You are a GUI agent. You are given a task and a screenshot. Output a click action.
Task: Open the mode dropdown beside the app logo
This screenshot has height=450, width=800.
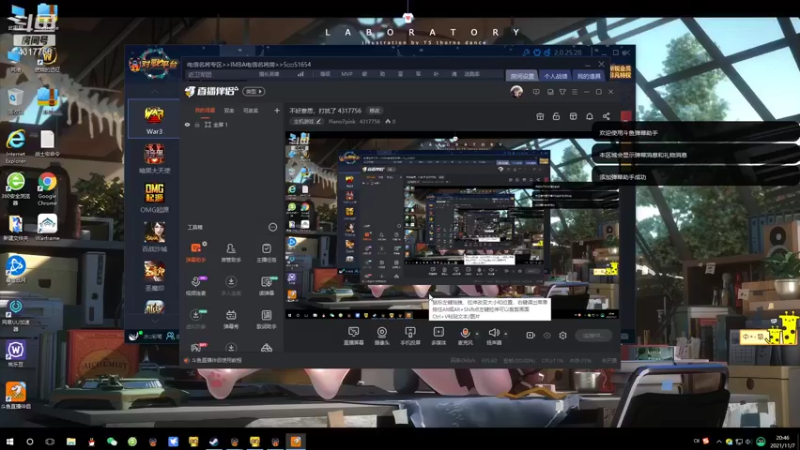click(254, 91)
